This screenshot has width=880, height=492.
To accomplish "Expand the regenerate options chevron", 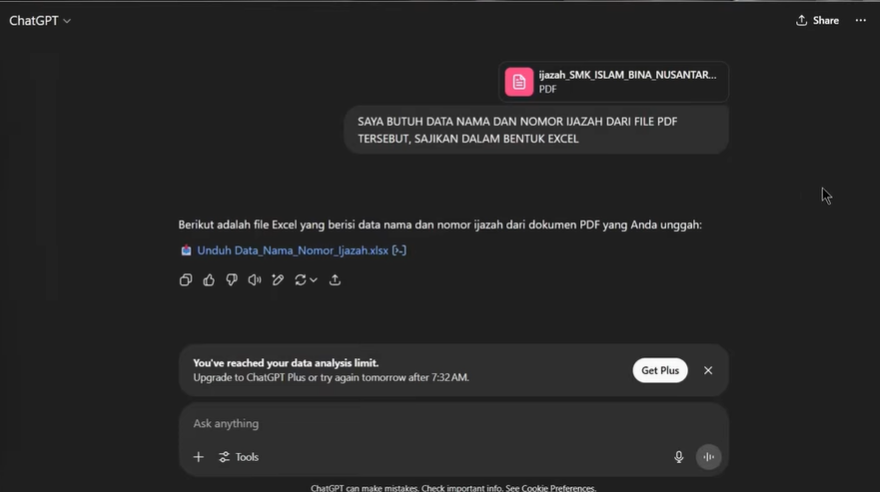I will 314,280.
